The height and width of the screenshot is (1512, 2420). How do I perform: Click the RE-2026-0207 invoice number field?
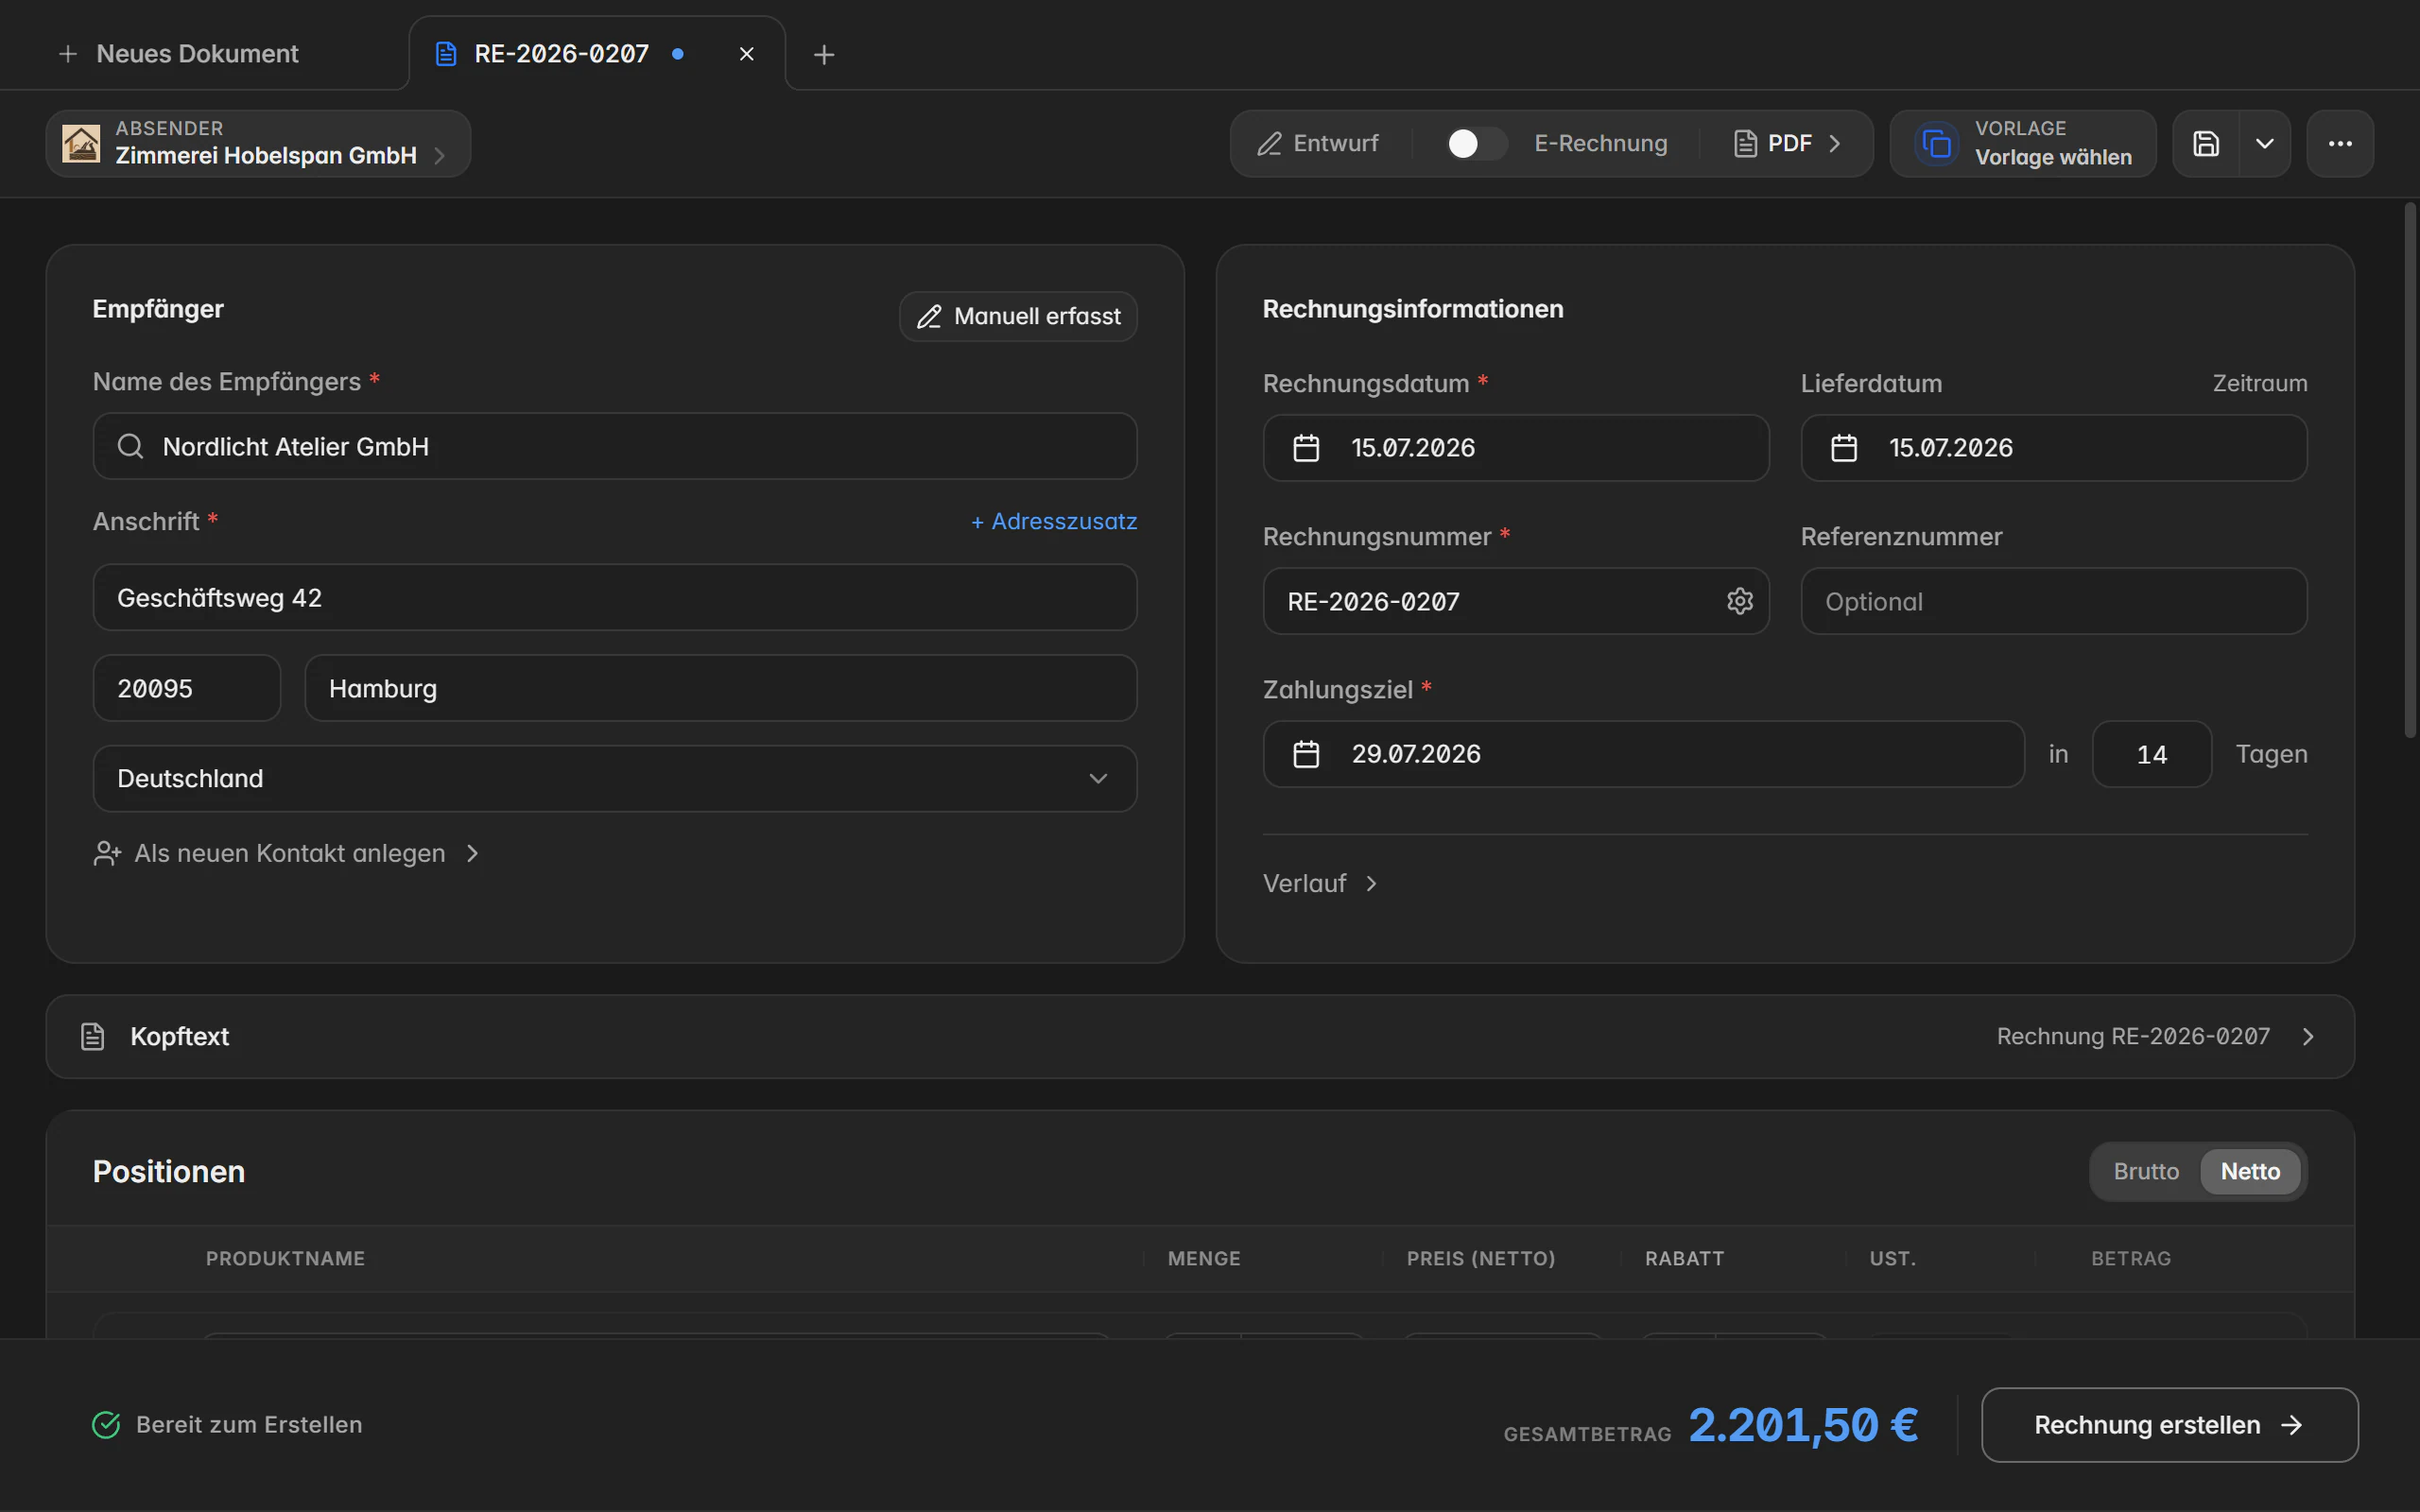pos(1516,601)
